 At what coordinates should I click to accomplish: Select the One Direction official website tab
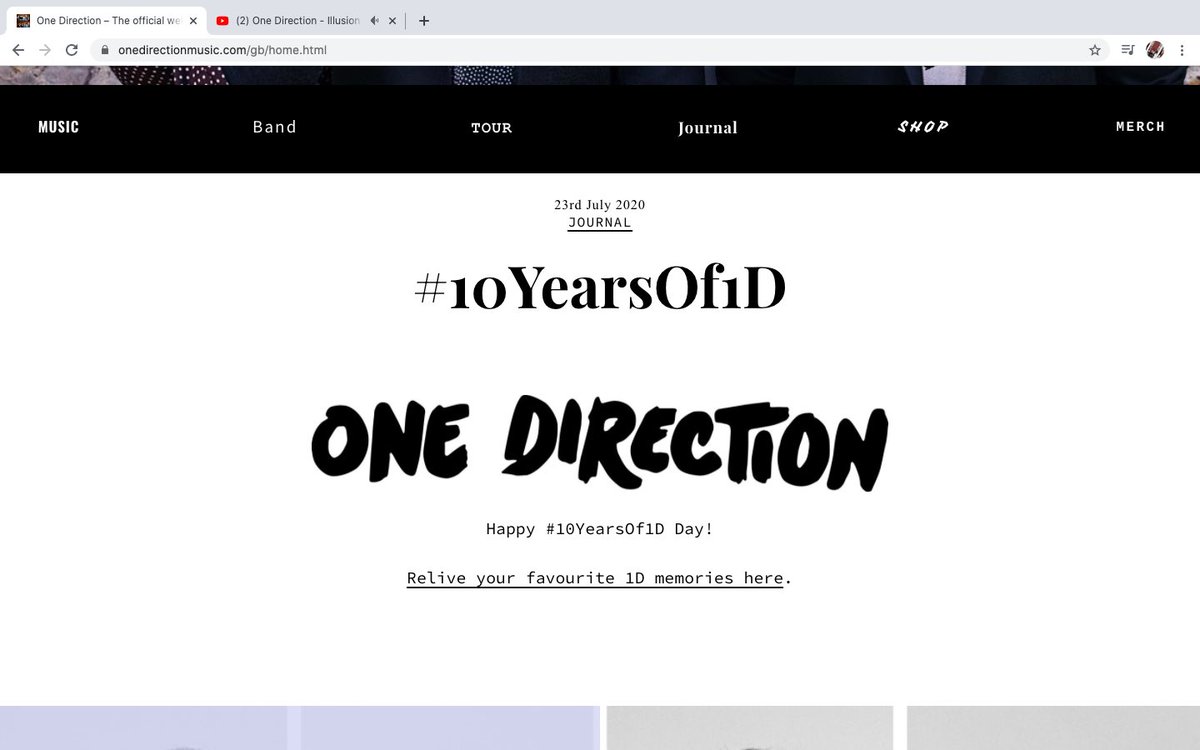108,20
